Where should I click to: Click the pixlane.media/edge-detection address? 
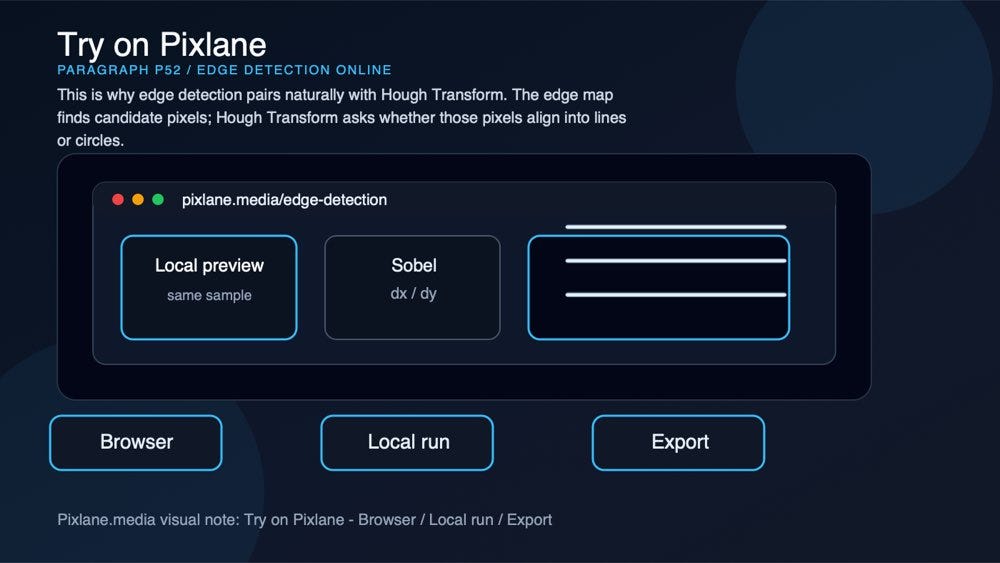tap(284, 200)
